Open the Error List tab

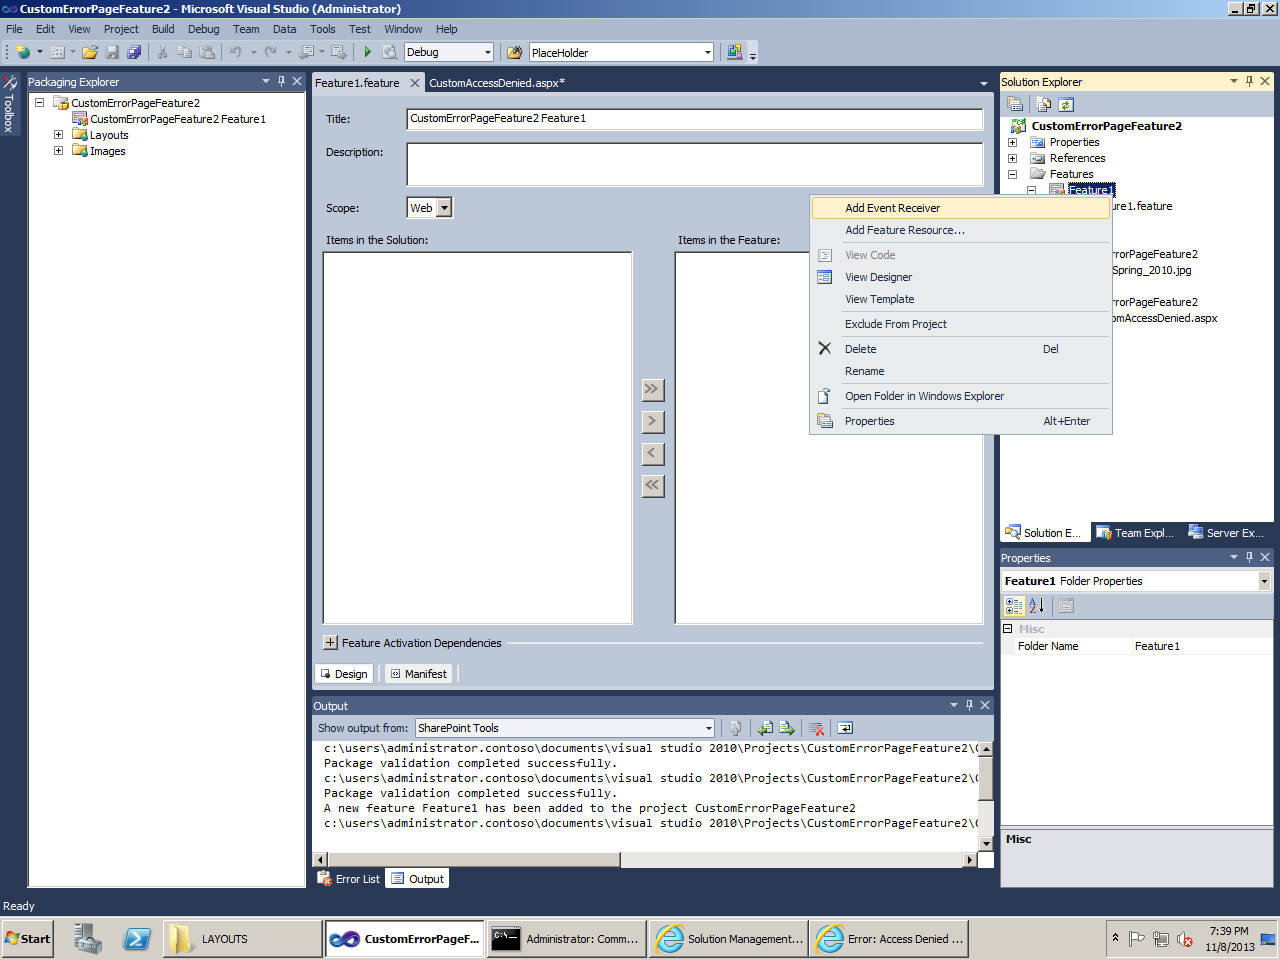point(349,879)
